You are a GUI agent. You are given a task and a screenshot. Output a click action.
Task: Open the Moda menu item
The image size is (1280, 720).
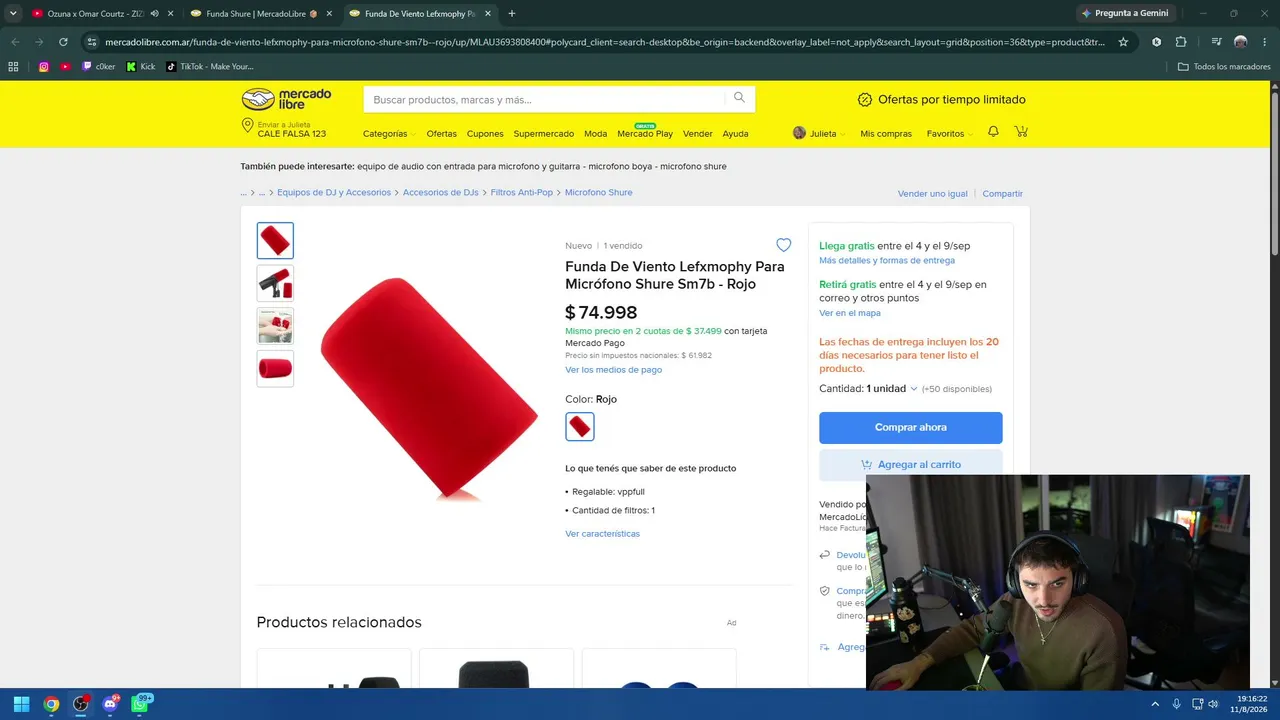595,134
